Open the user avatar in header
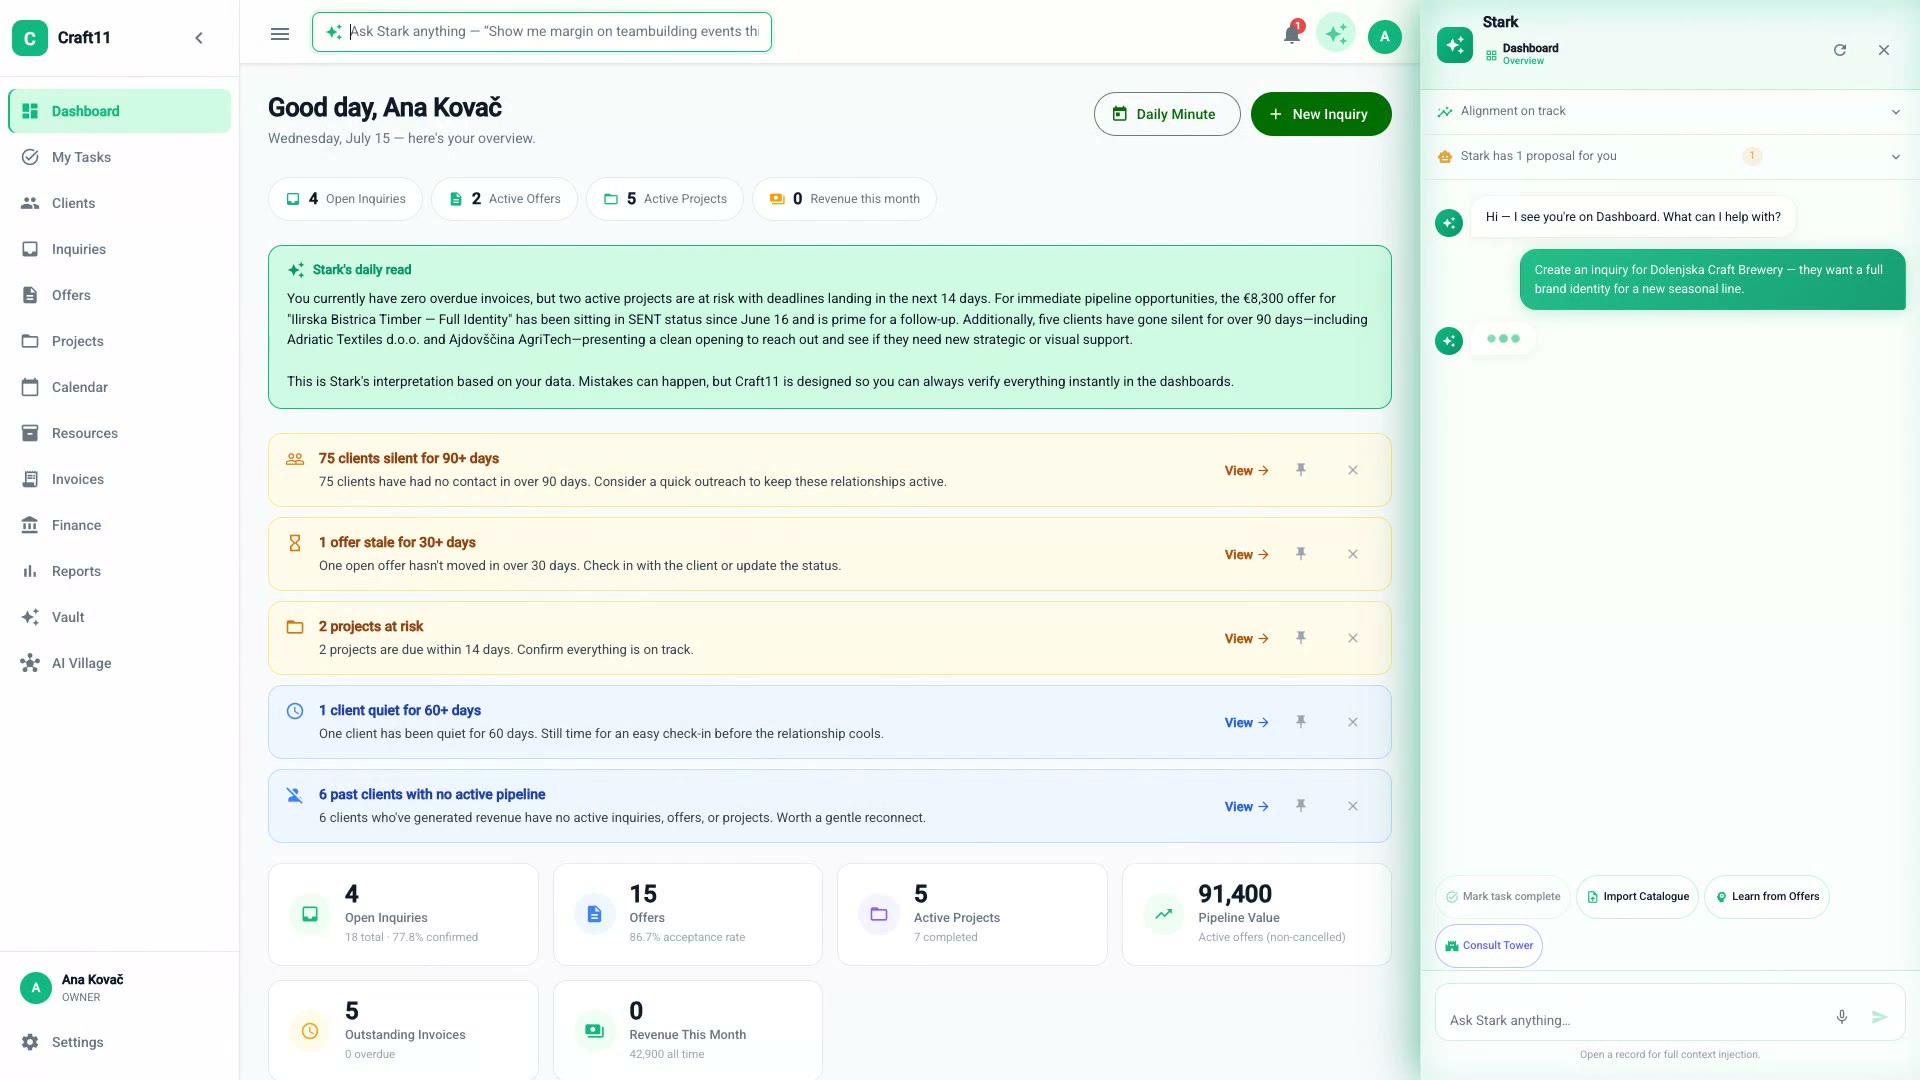Viewport: 1920px width, 1080px height. click(1385, 37)
